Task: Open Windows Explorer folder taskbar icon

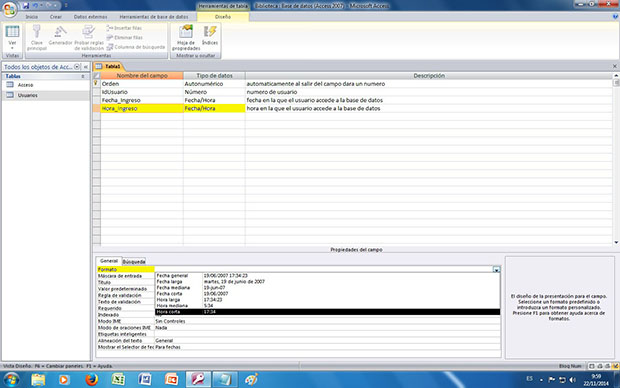Action: pyautogui.click(x=38, y=380)
